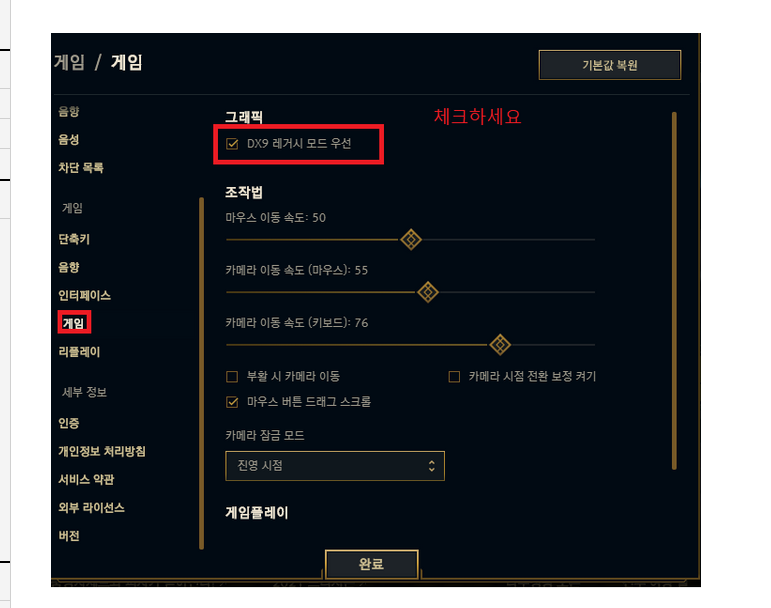This screenshot has width=771, height=608.
Task: Click the keyboard camera speed diamond handle
Action: pos(500,345)
